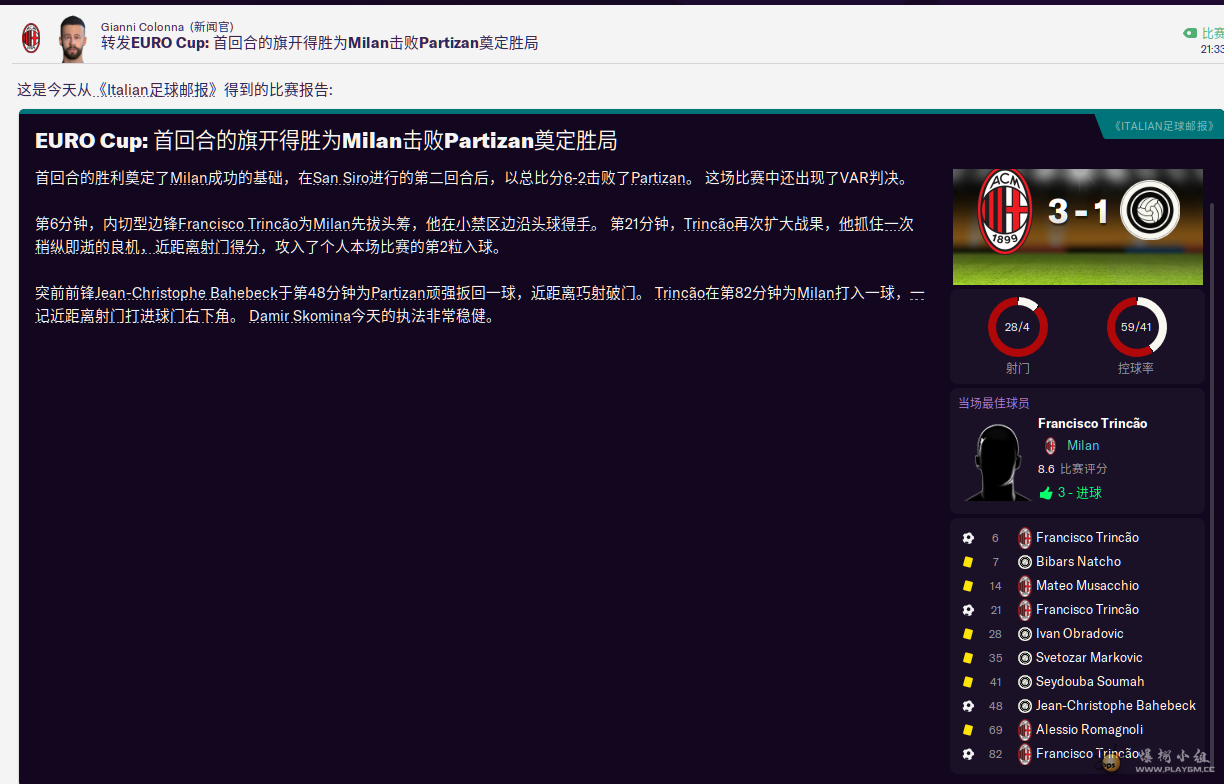1224x784 pixels.
Task: Click the possession 59/41 ring chart
Action: (x=1136, y=327)
